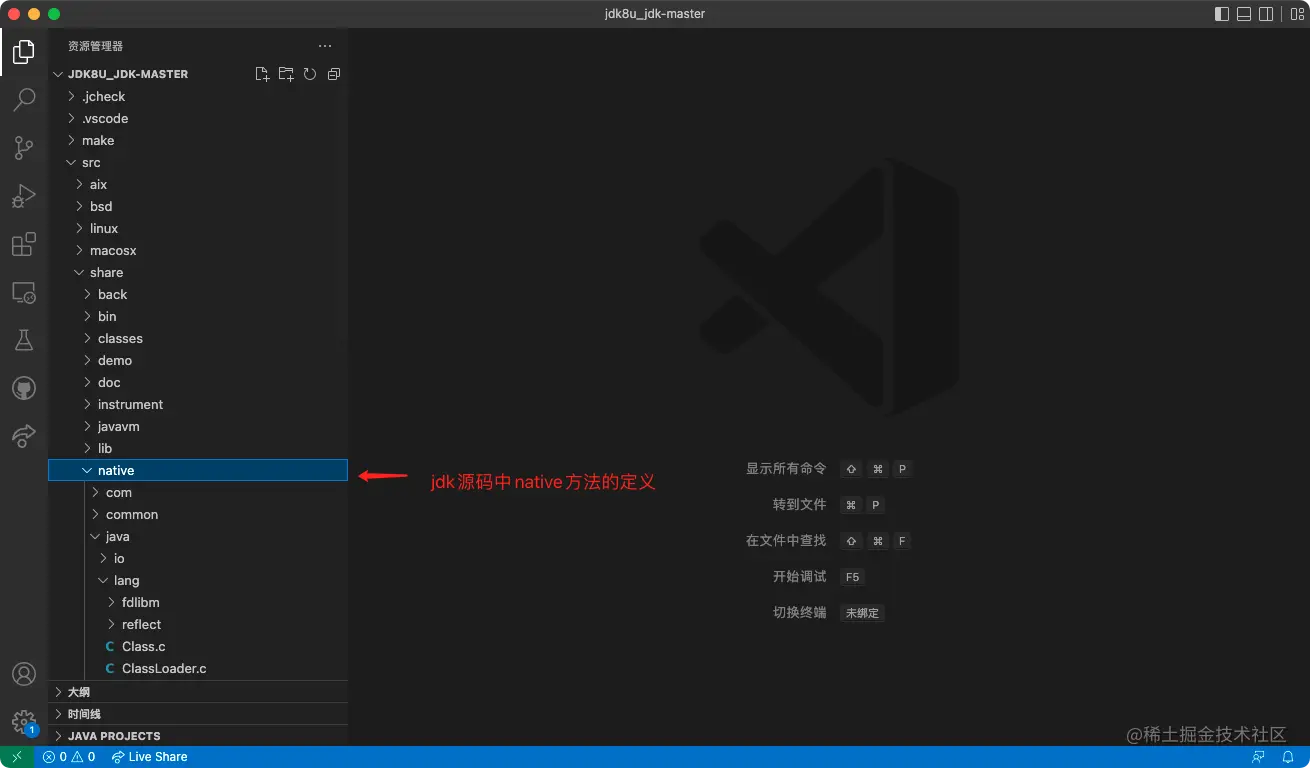This screenshot has width=1310, height=768.
Task: Expand the doc folder
Action: 198,382
